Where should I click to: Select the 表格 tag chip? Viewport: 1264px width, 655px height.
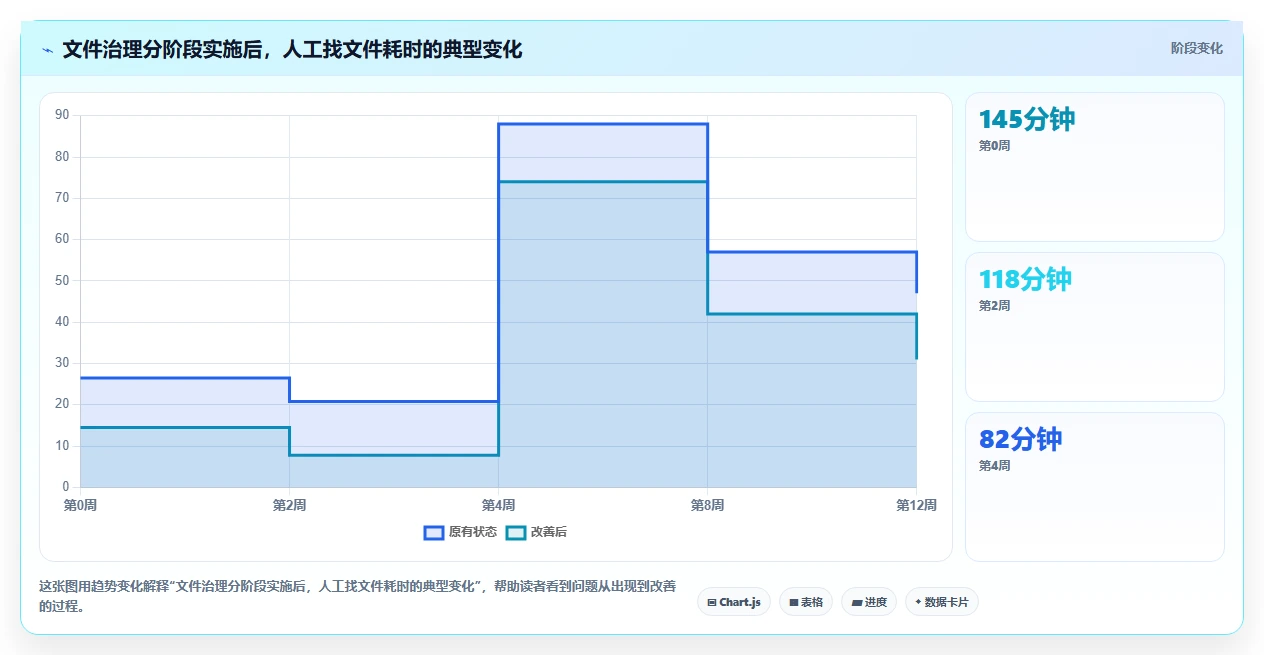pyautogui.click(x=806, y=602)
